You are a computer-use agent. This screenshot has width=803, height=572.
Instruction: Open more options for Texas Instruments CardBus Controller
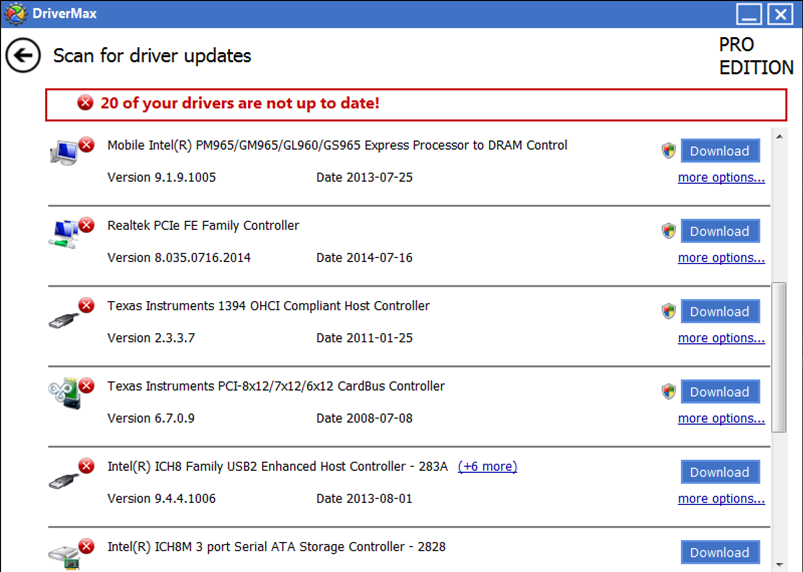pyautogui.click(x=721, y=419)
